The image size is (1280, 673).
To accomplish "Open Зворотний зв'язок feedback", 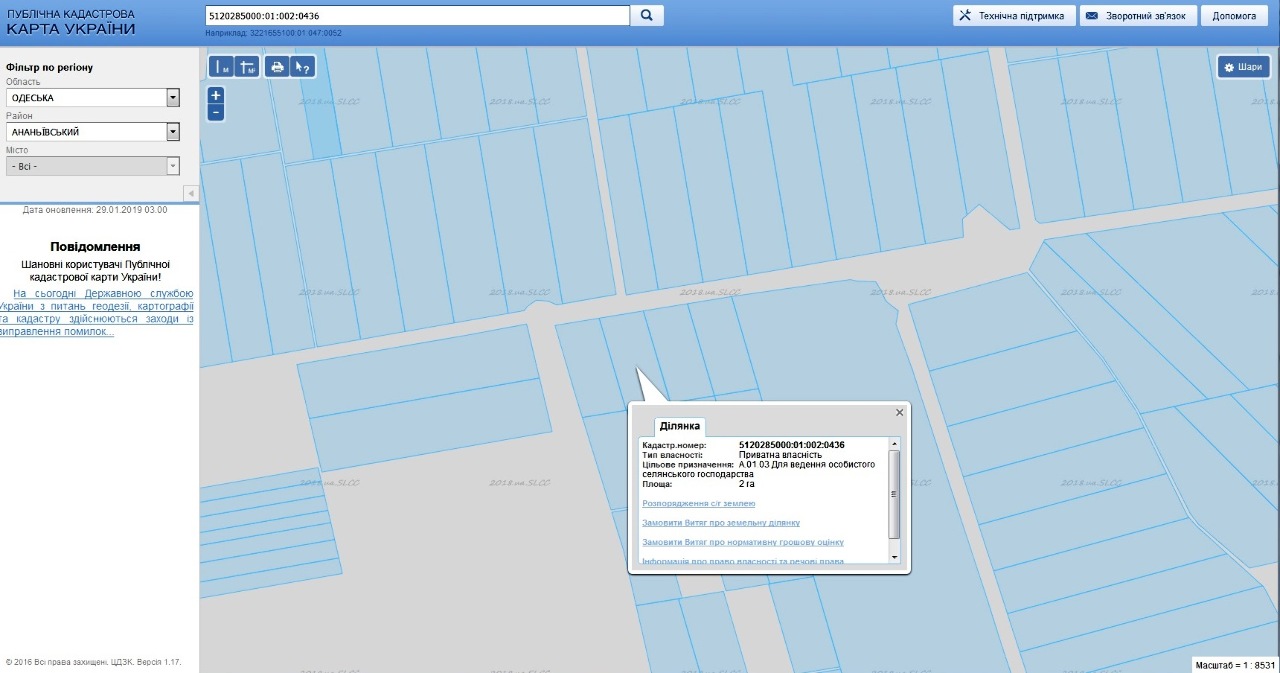I will coord(1139,16).
